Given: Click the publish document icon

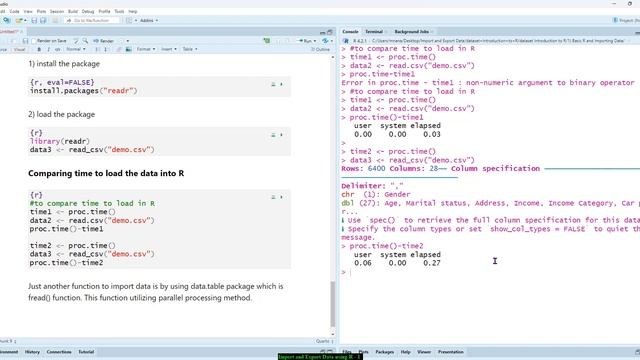Looking at the screenshot, I should (x=325, y=41).
